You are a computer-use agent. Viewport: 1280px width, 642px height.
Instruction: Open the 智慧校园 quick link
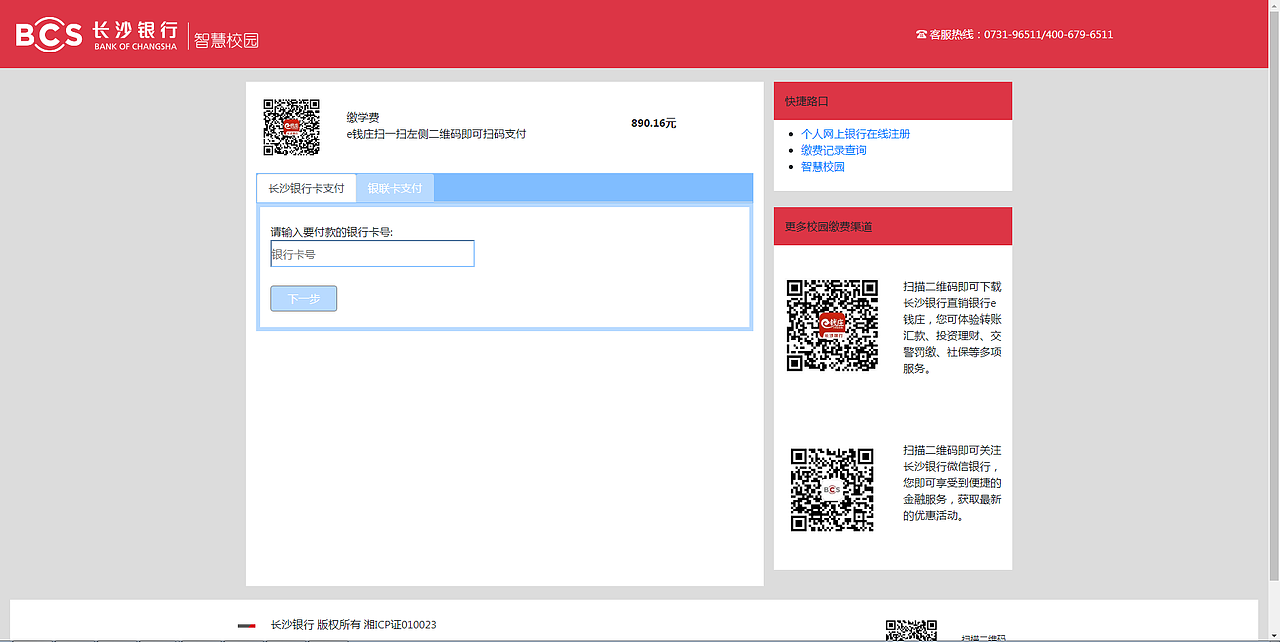click(x=823, y=167)
